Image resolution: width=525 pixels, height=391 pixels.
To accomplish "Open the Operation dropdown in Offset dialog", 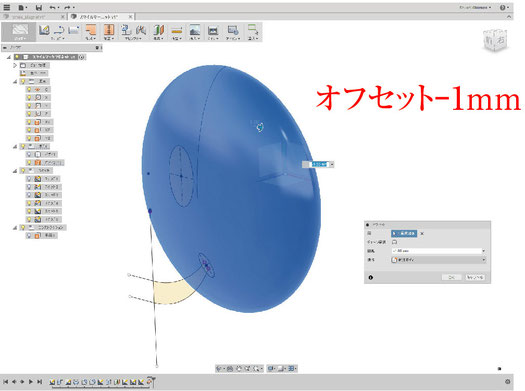I will point(439,260).
